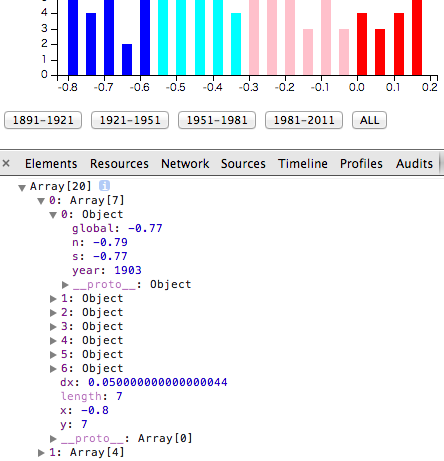Switch to the Sources tab
The width and height of the screenshot is (444, 461).
[243, 164]
